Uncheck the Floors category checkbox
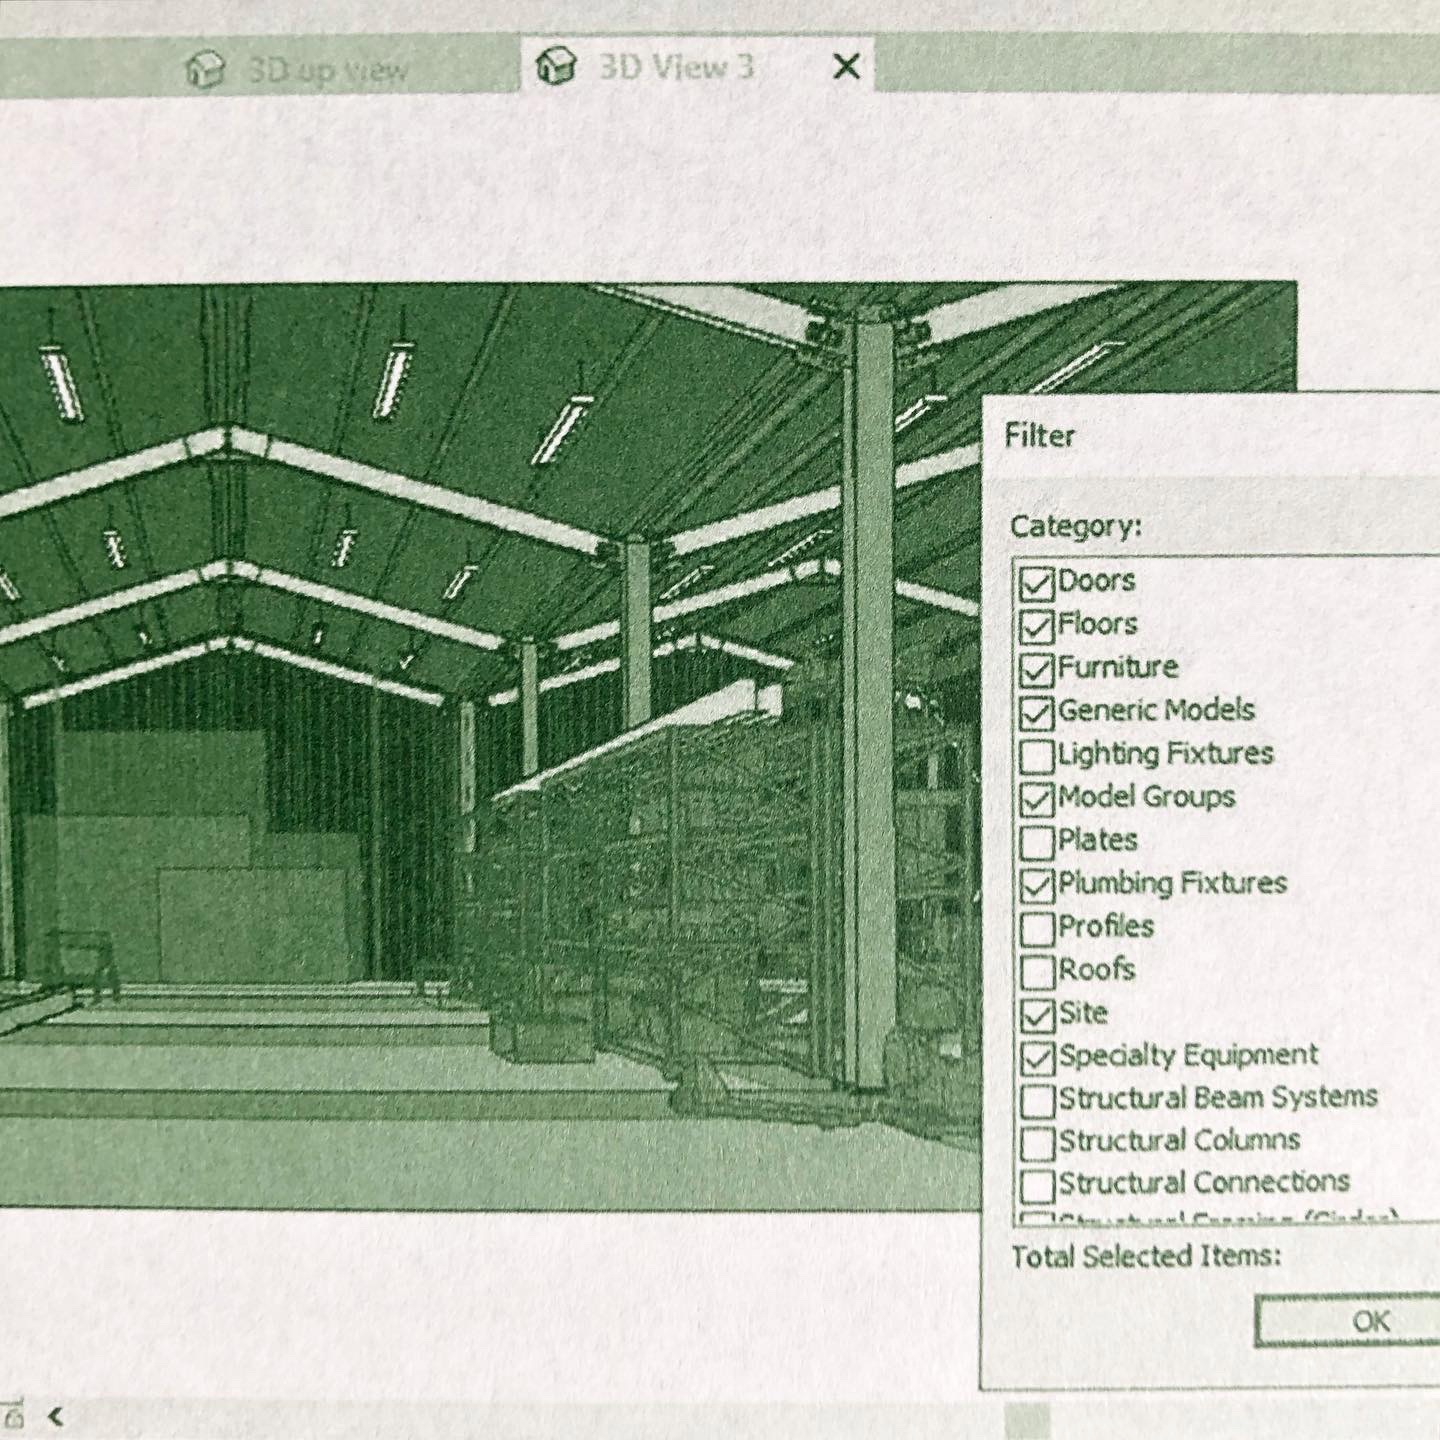The width and height of the screenshot is (1440, 1440). pyautogui.click(x=1037, y=626)
